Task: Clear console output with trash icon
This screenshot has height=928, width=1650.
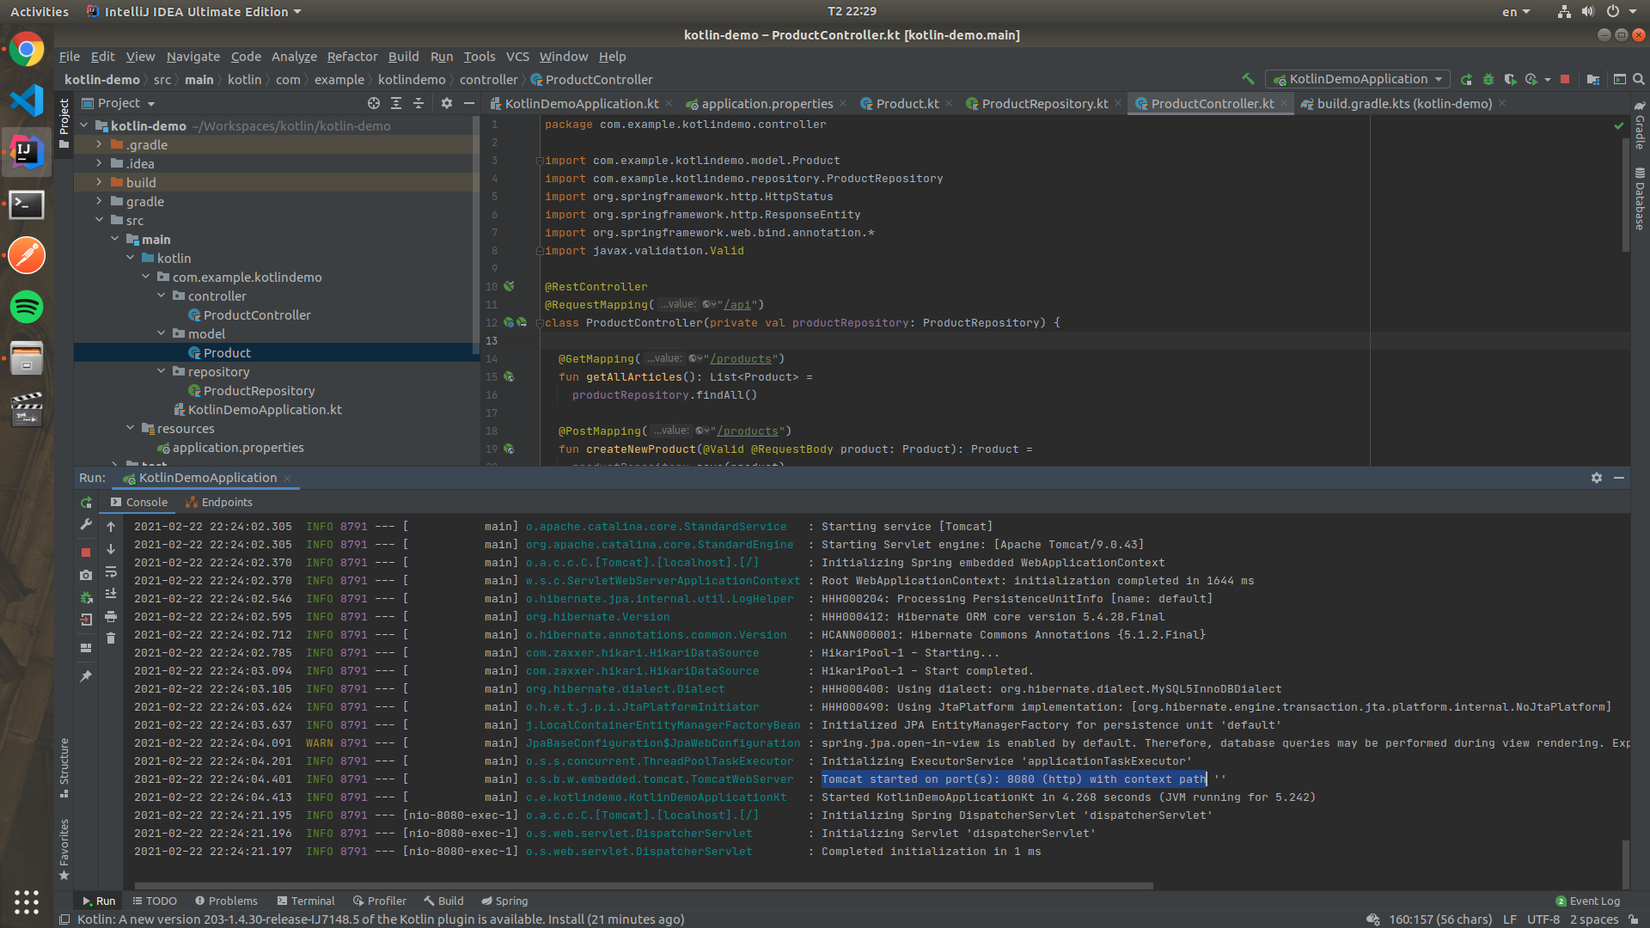Action: click(x=111, y=638)
